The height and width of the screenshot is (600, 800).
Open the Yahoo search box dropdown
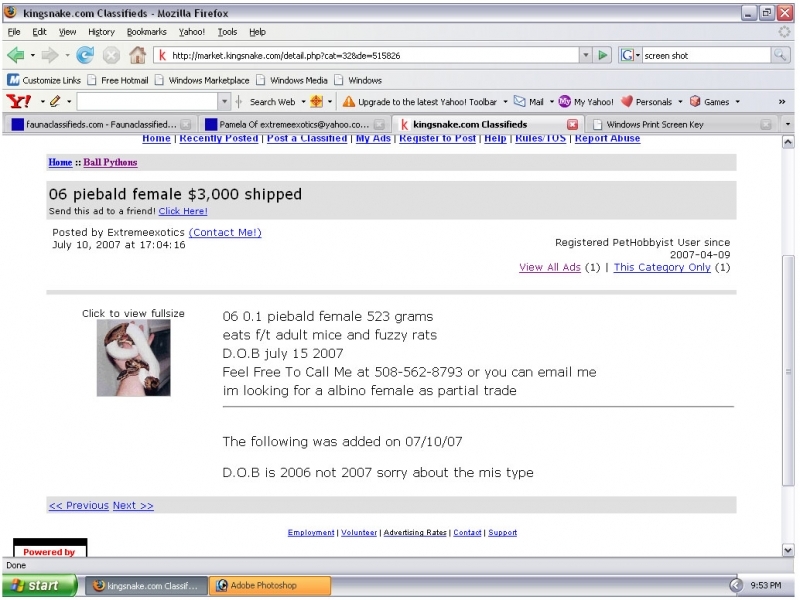coord(224,102)
